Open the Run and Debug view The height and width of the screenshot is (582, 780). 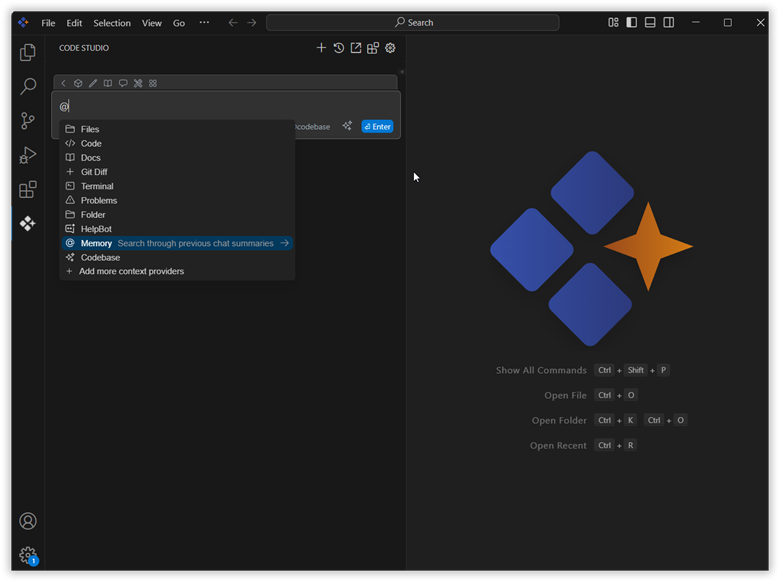tap(28, 155)
